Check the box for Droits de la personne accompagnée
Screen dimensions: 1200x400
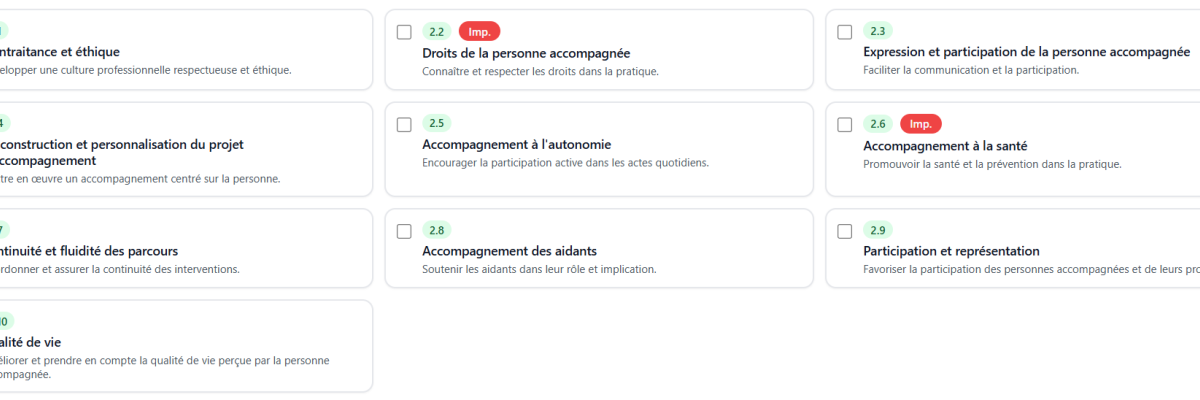[x=404, y=32]
